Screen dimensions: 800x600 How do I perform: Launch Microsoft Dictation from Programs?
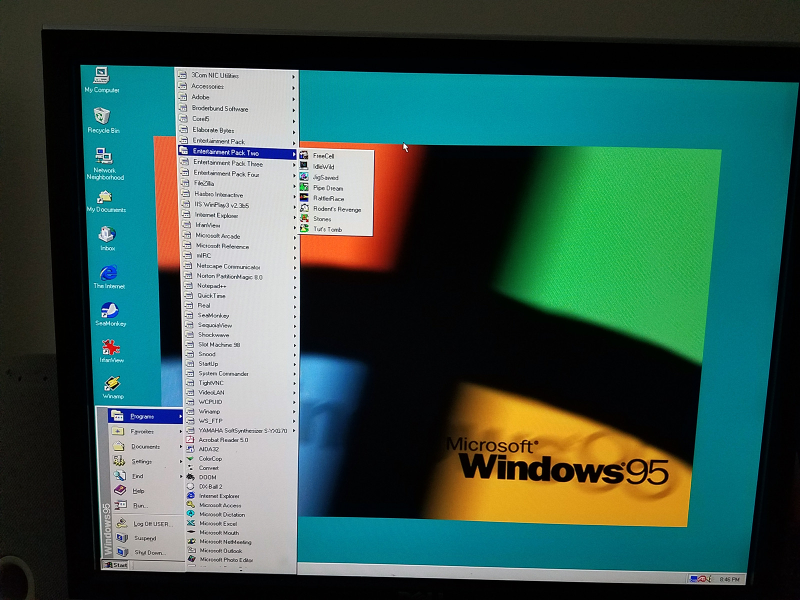pyautogui.click(x=240, y=514)
